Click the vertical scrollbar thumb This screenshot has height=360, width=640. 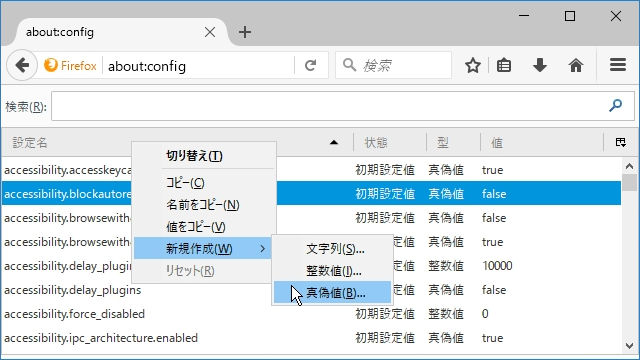629,182
